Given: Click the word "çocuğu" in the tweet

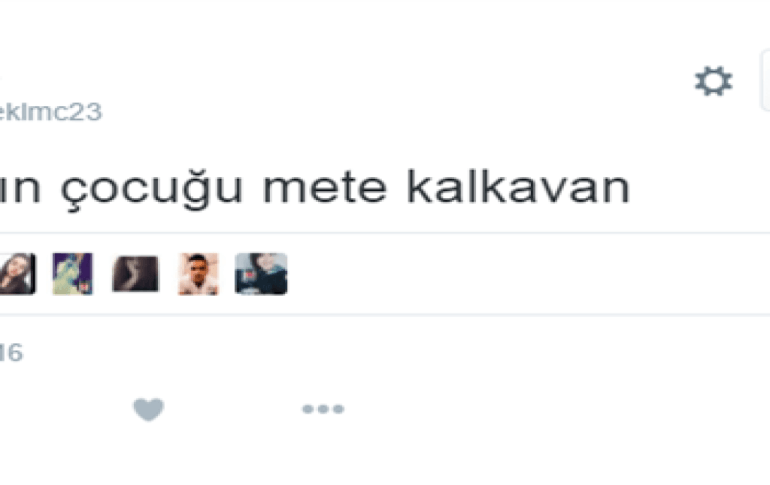Looking at the screenshot, I should 152,189.
